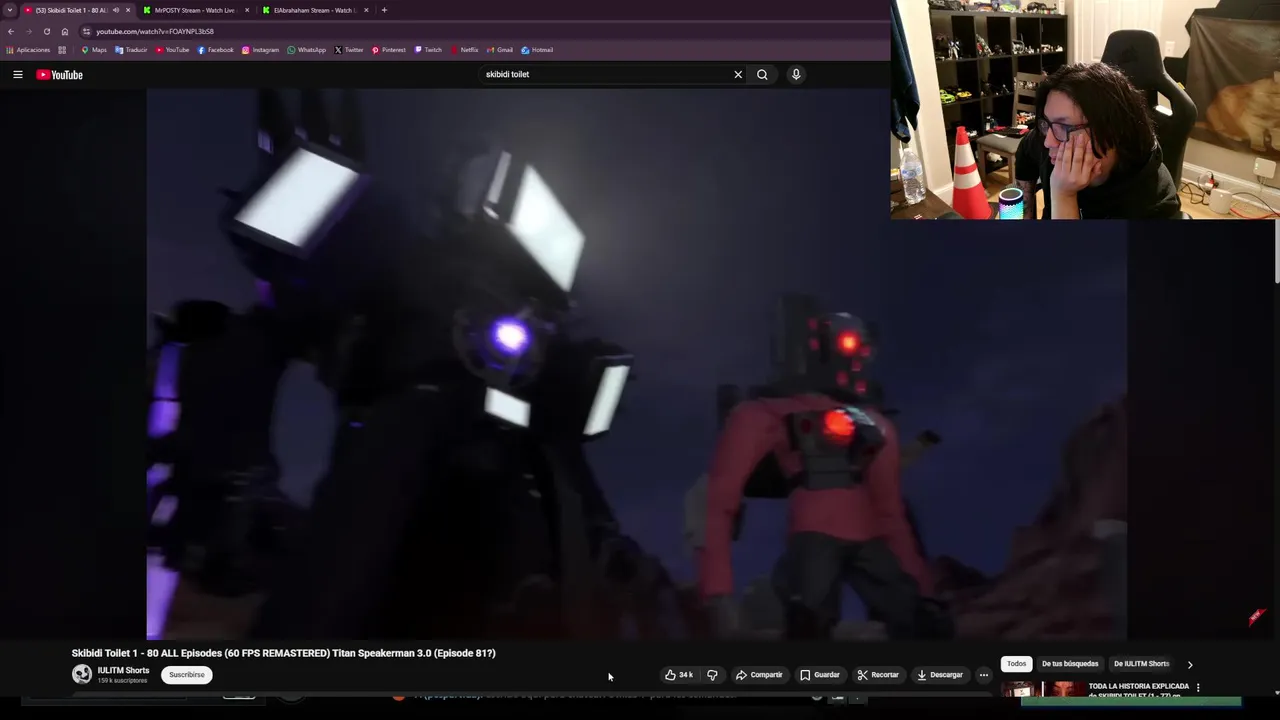1280x720 pixels.
Task: Run search with the magnifier icon
Action: coord(762,75)
